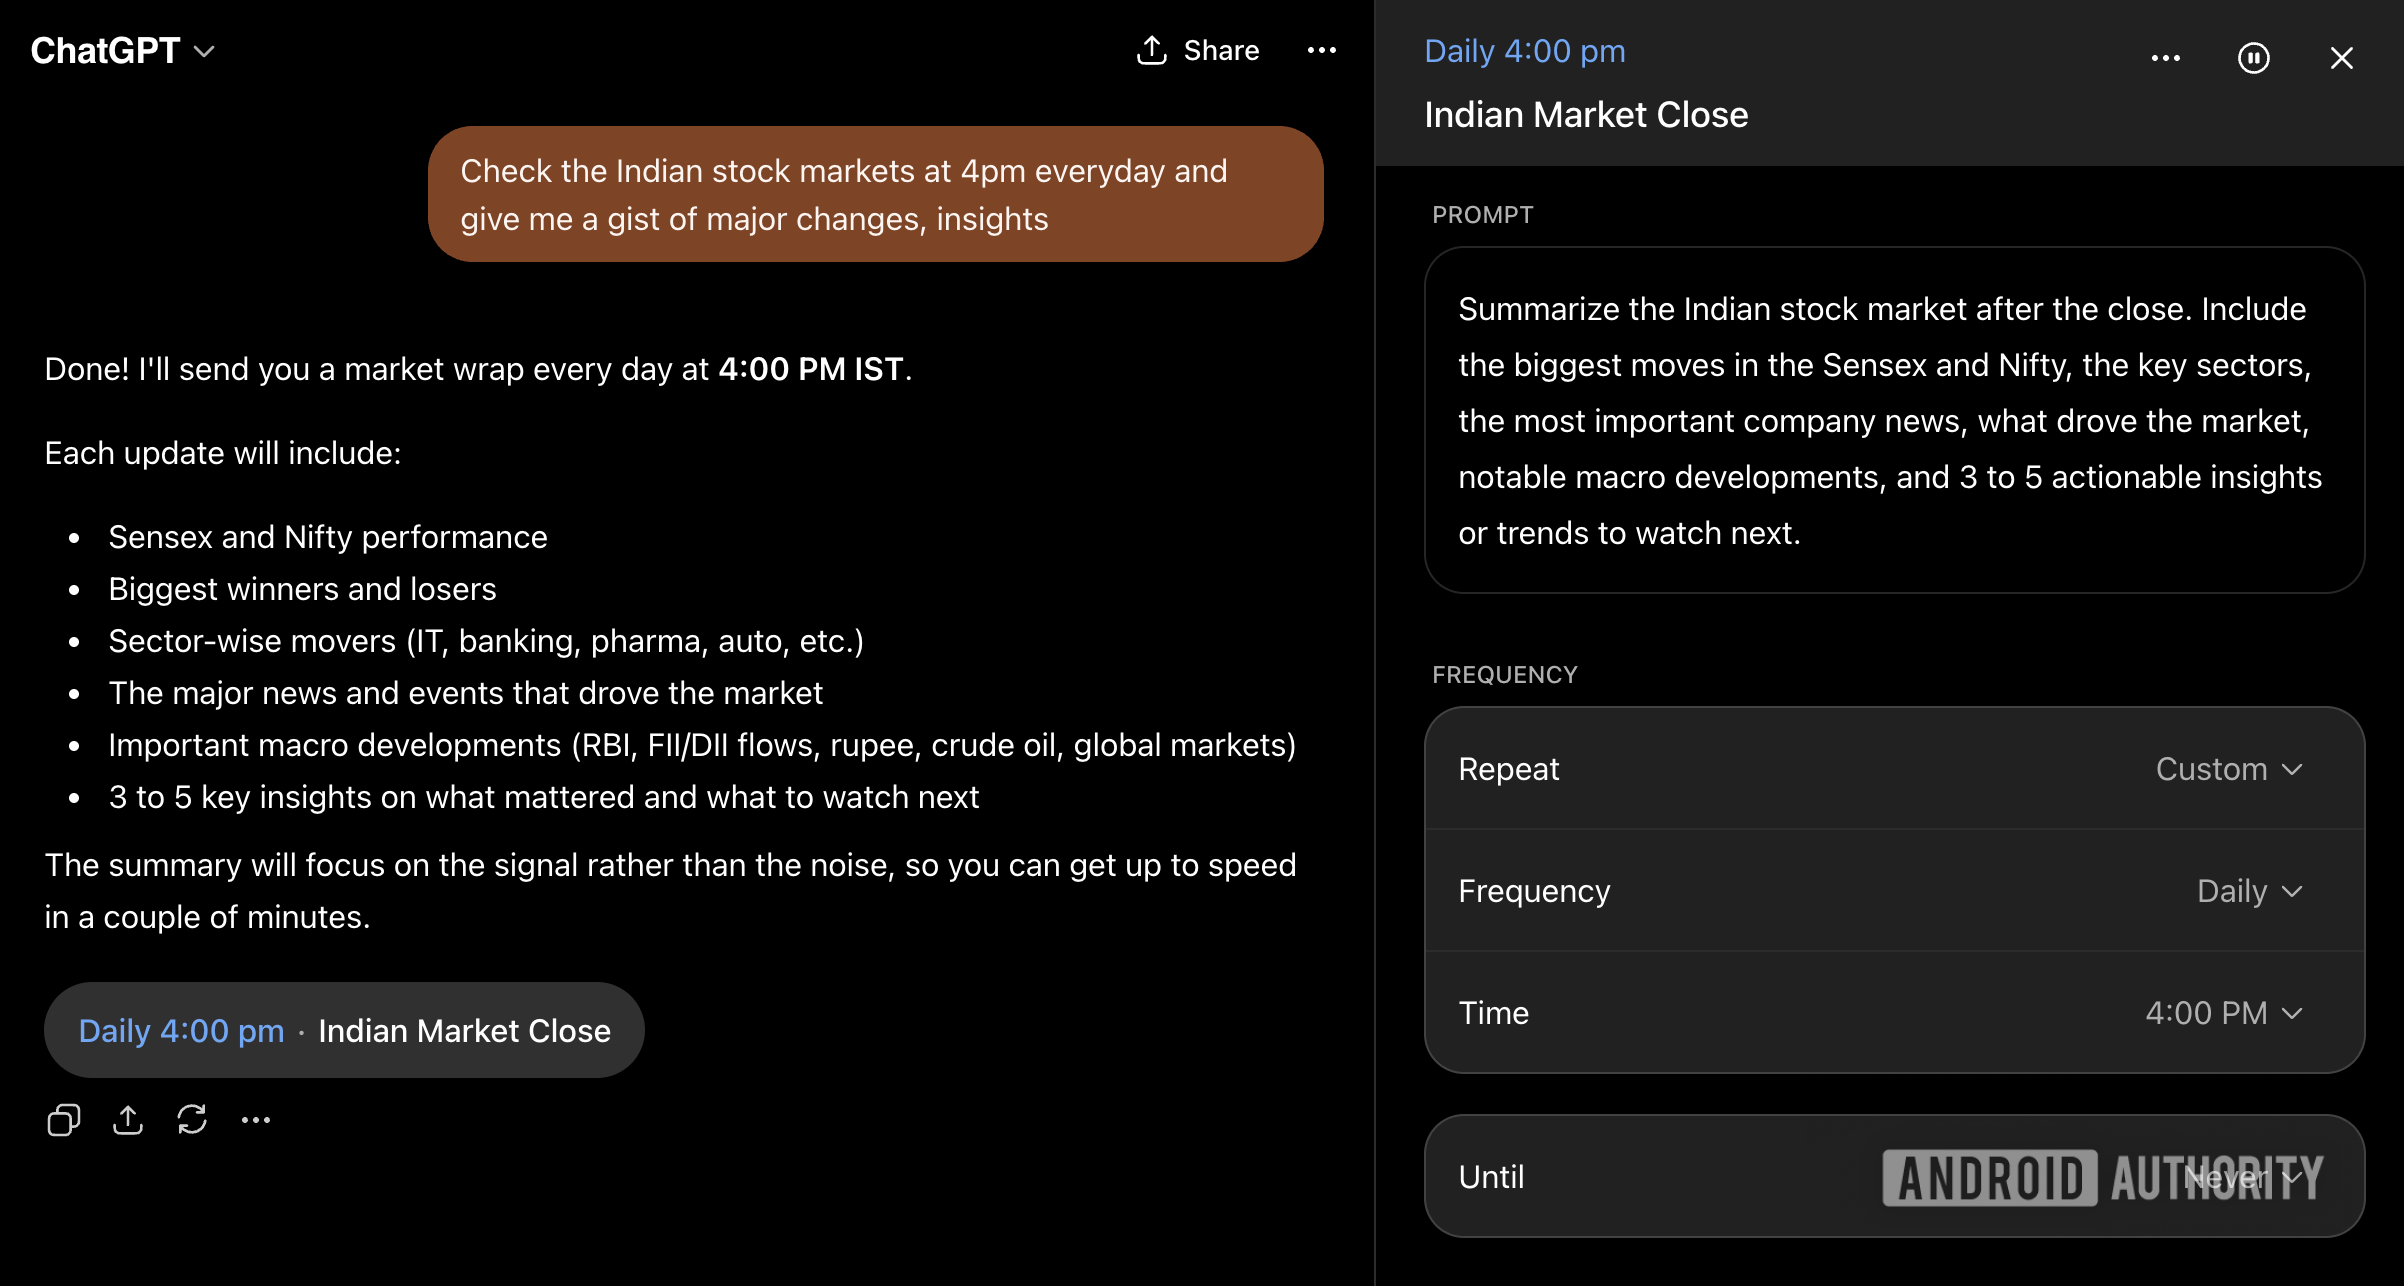Click the Share button in the chat header
2404x1286 pixels.
click(x=1197, y=51)
